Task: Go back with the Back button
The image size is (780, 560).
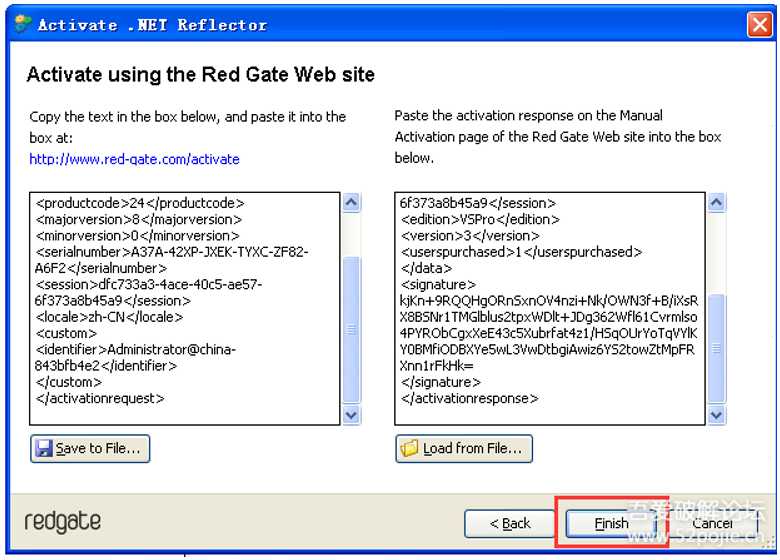Action: (509, 523)
